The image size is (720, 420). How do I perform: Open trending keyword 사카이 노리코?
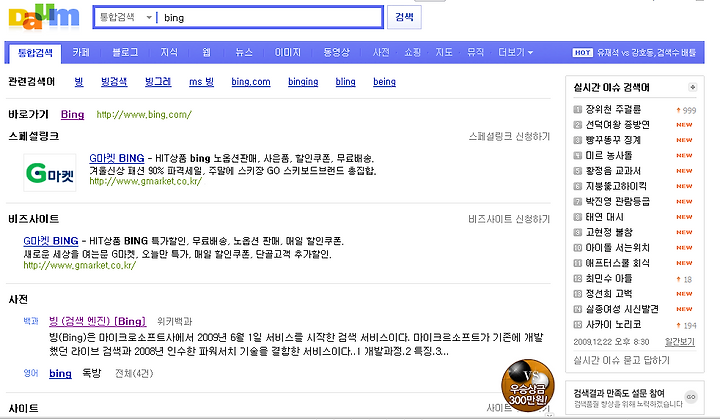pyautogui.click(x=613, y=325)
